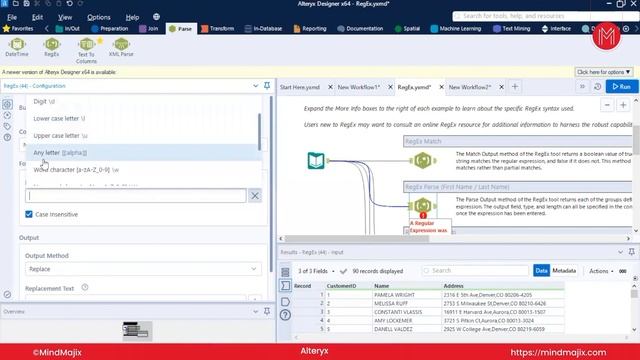
Task: Switch to the Transform palette tab
Action: 218,29
